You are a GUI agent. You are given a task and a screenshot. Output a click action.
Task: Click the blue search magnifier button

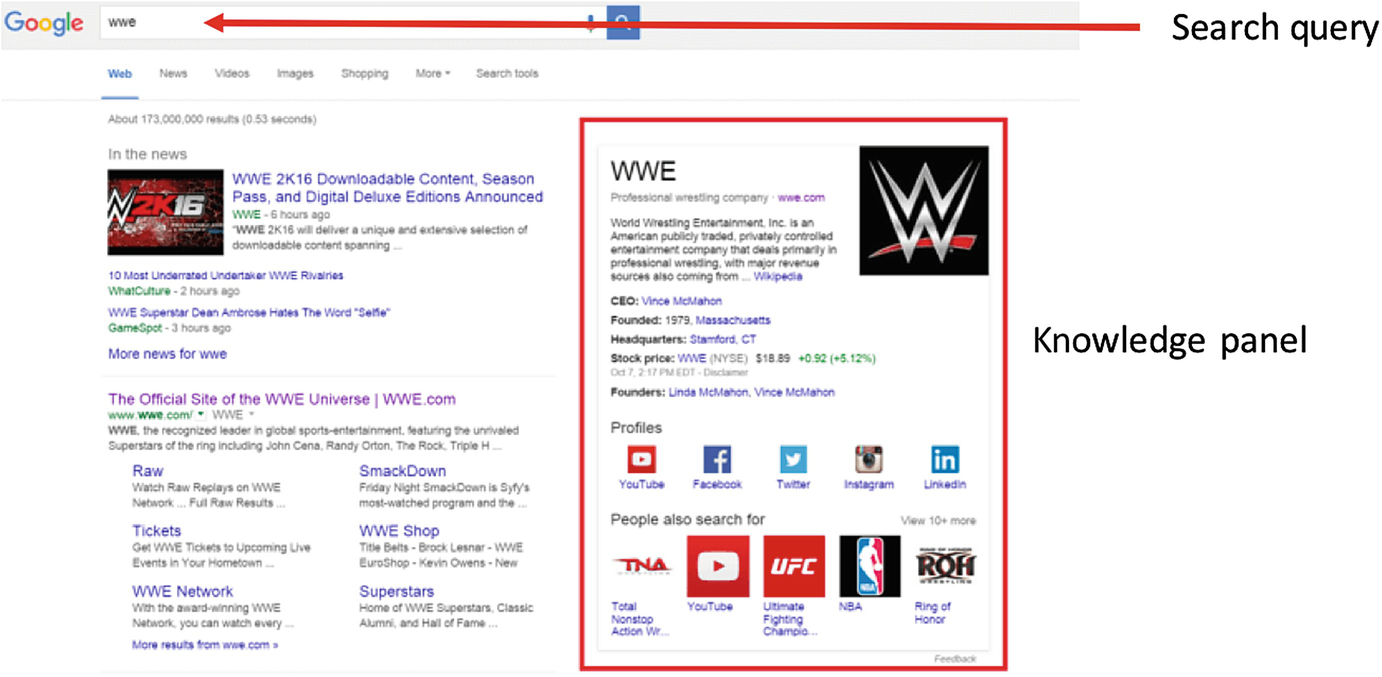tap(623, 22)
